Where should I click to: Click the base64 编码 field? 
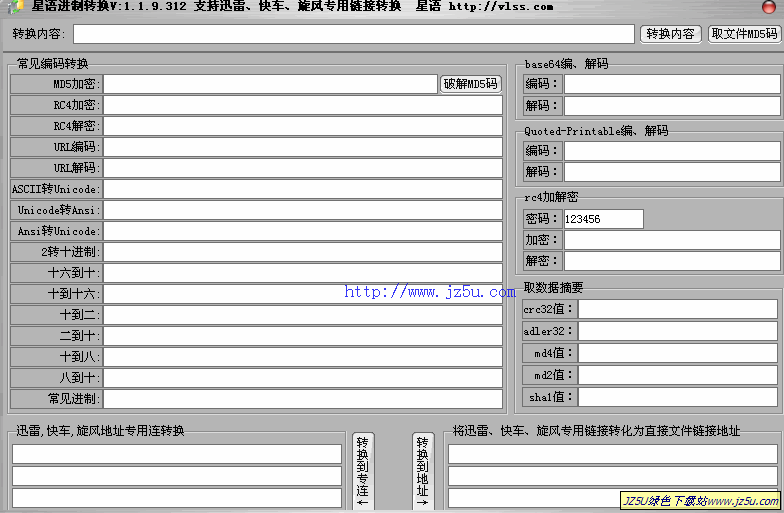(672, 84)
